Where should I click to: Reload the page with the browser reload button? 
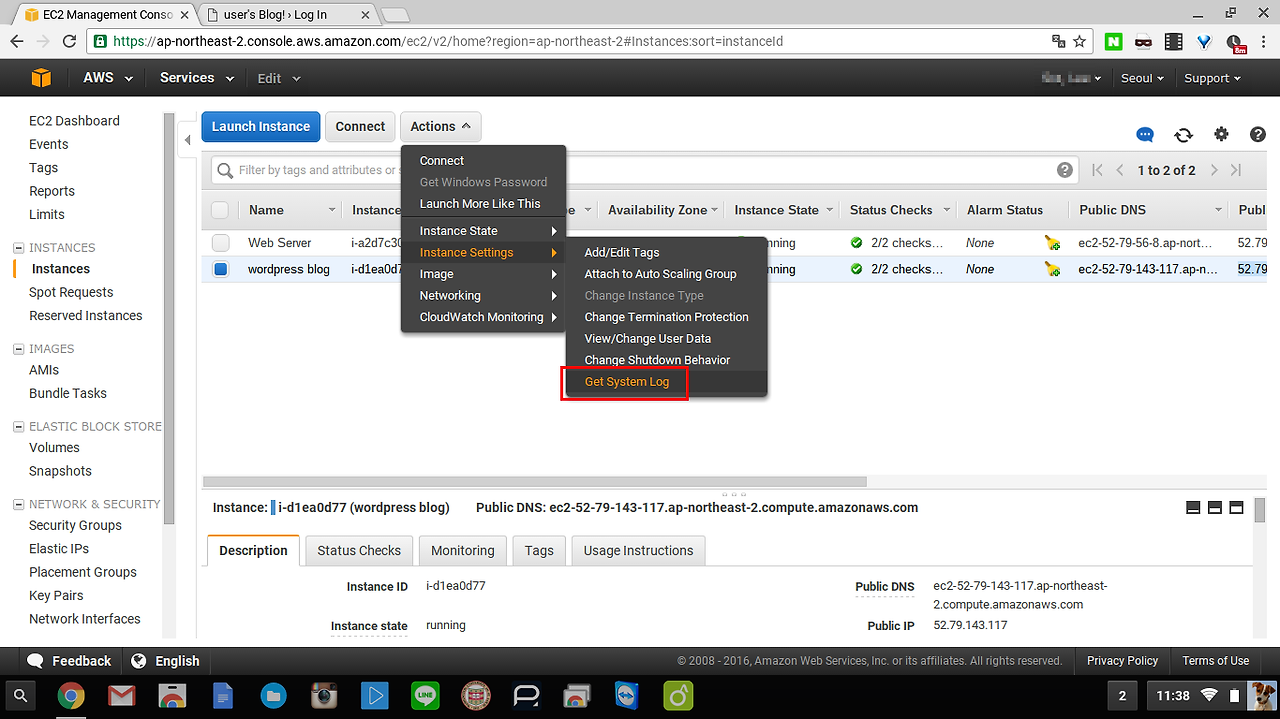pos(69,42)
